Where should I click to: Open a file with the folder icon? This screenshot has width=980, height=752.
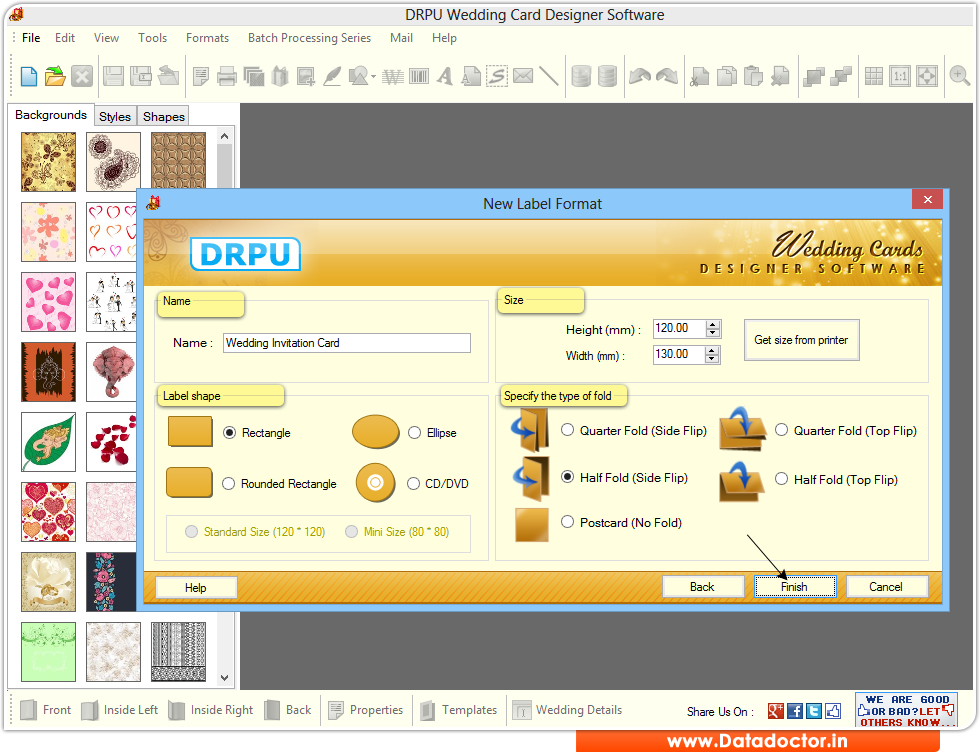(55, 76)
